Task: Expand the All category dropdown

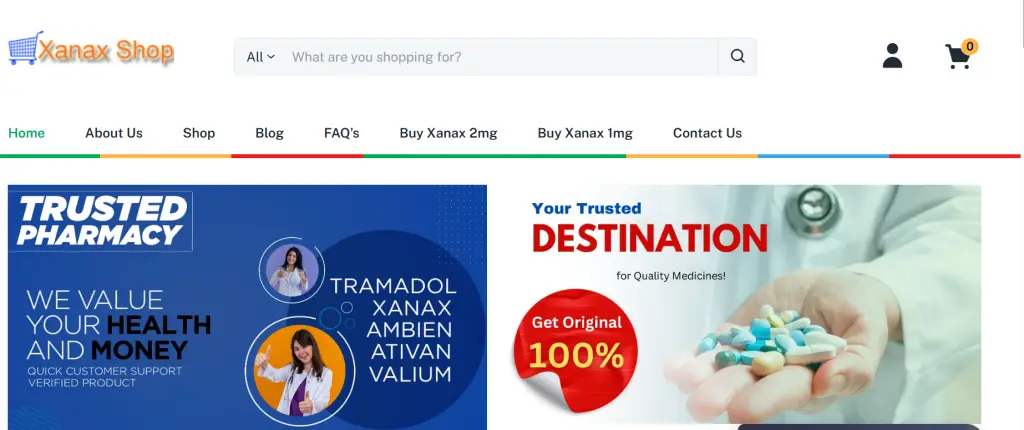Action: 261,57
